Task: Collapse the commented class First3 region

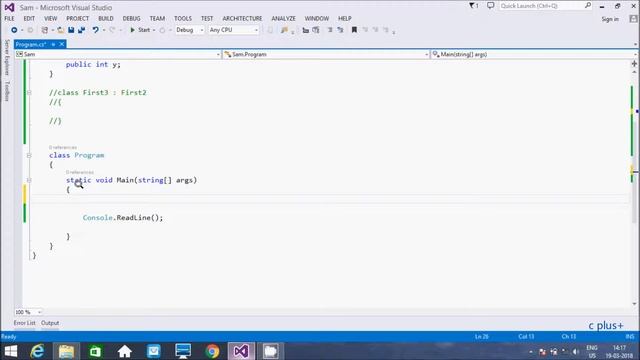Action: 29,93
